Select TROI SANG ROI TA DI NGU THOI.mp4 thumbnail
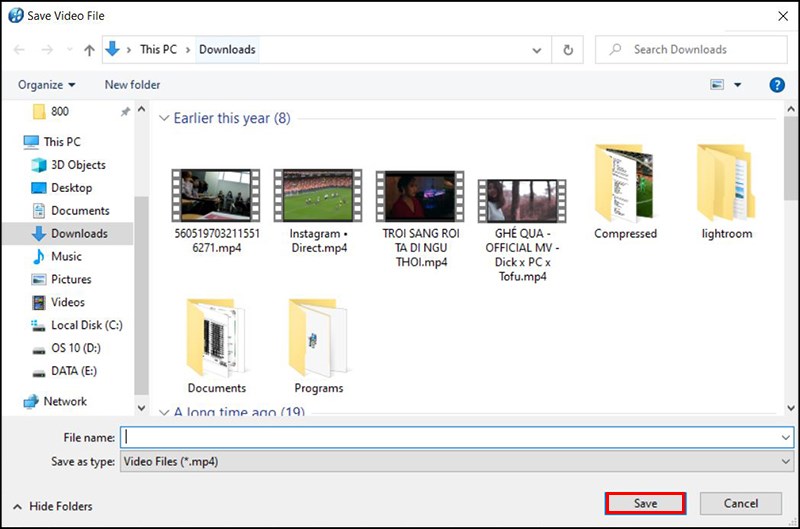 click(x=420, y=196)
